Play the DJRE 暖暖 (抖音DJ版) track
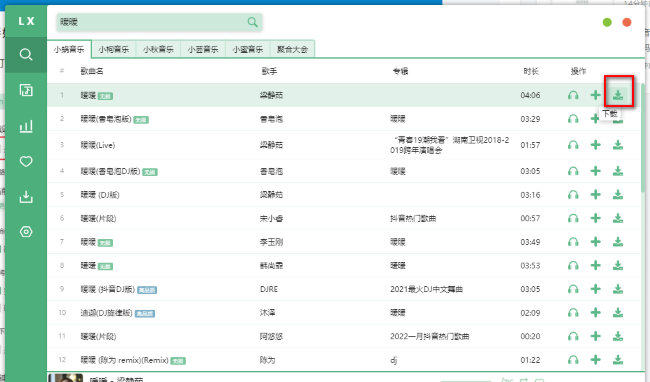Viewport: 650px width, 382px height. click(573, 289)
